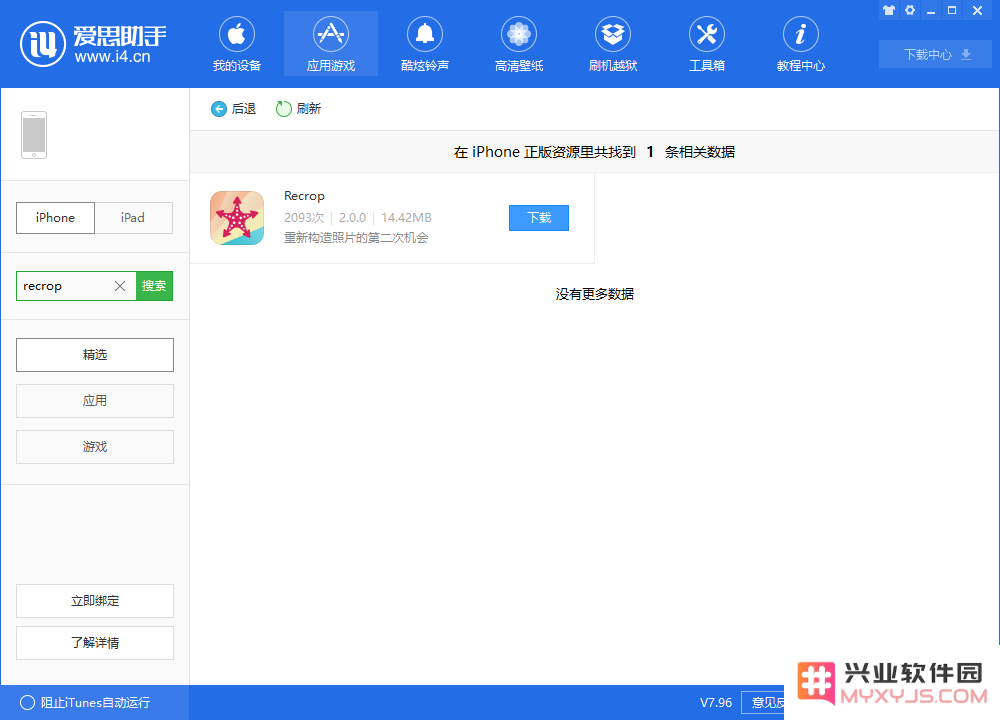Select the 精选 featured category
Viewport: 1000px width, 720px height.
[x=95, y=355]
